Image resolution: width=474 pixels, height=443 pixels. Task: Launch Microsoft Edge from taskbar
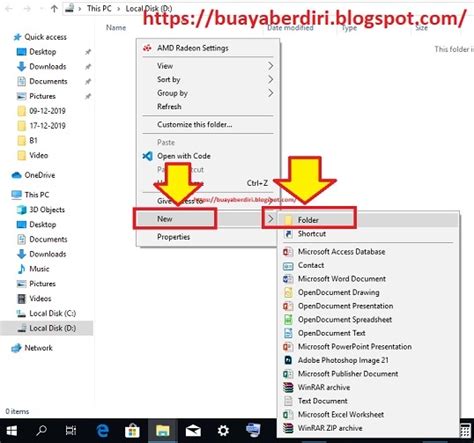[x=102, y=431]
